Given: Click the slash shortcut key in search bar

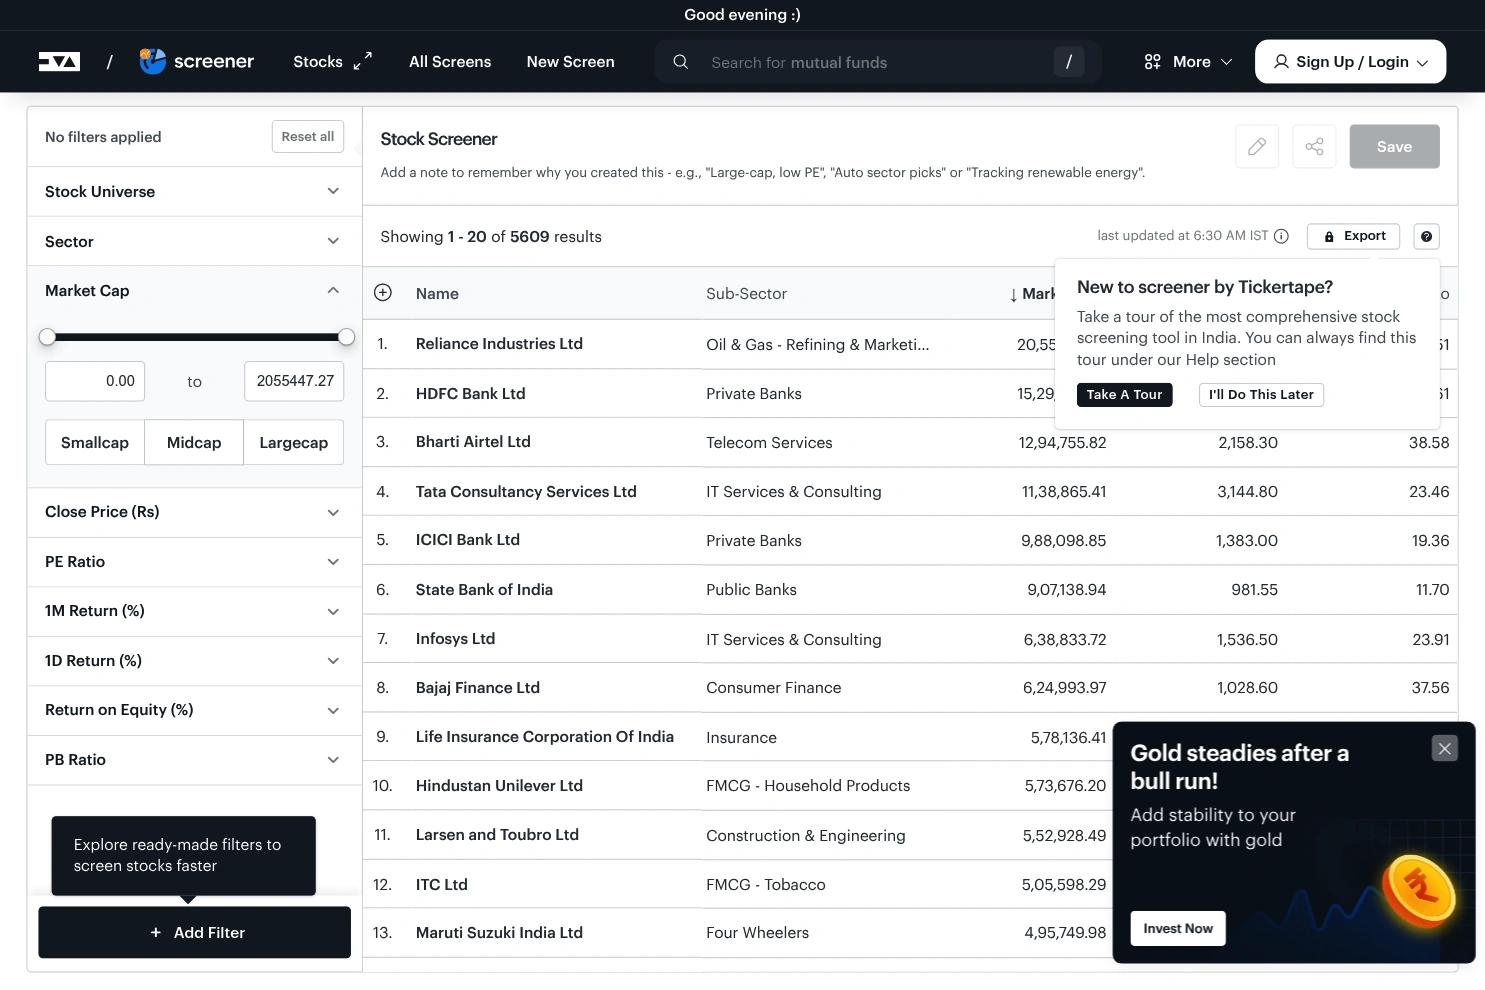Looking at the screenshot, I should 1069,62.
